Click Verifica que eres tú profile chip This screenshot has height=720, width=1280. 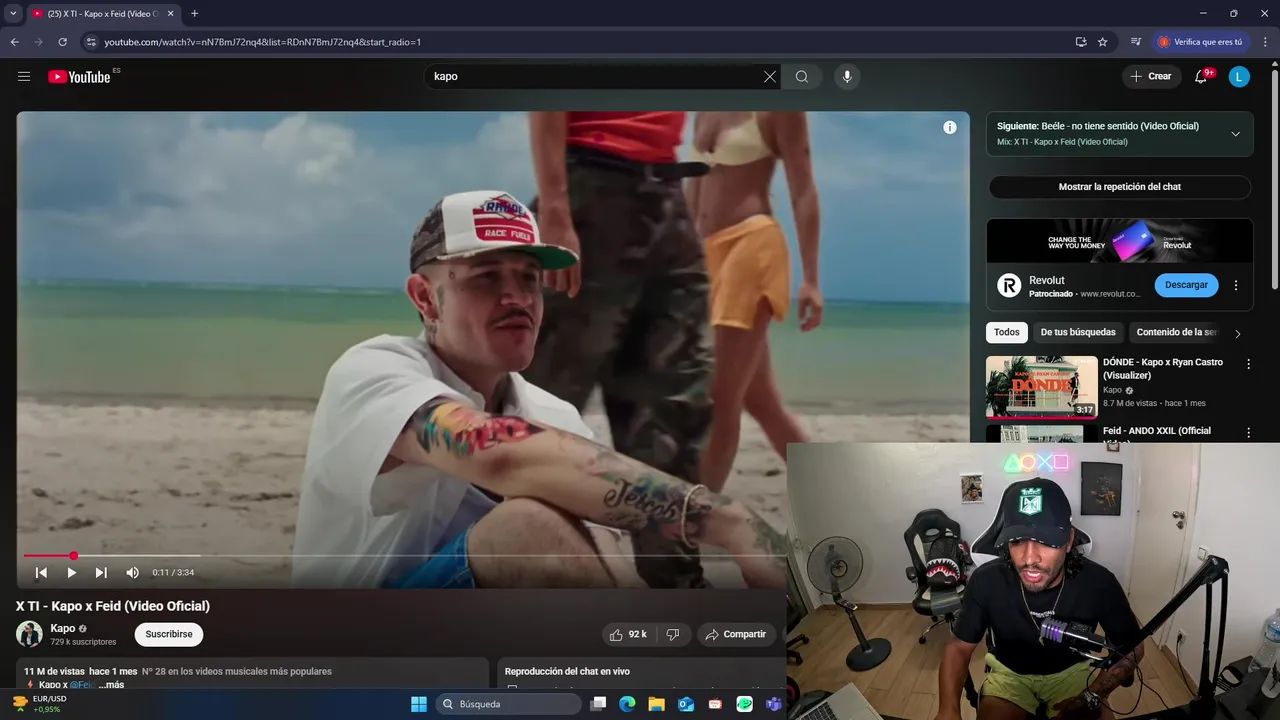point(1201,42)
